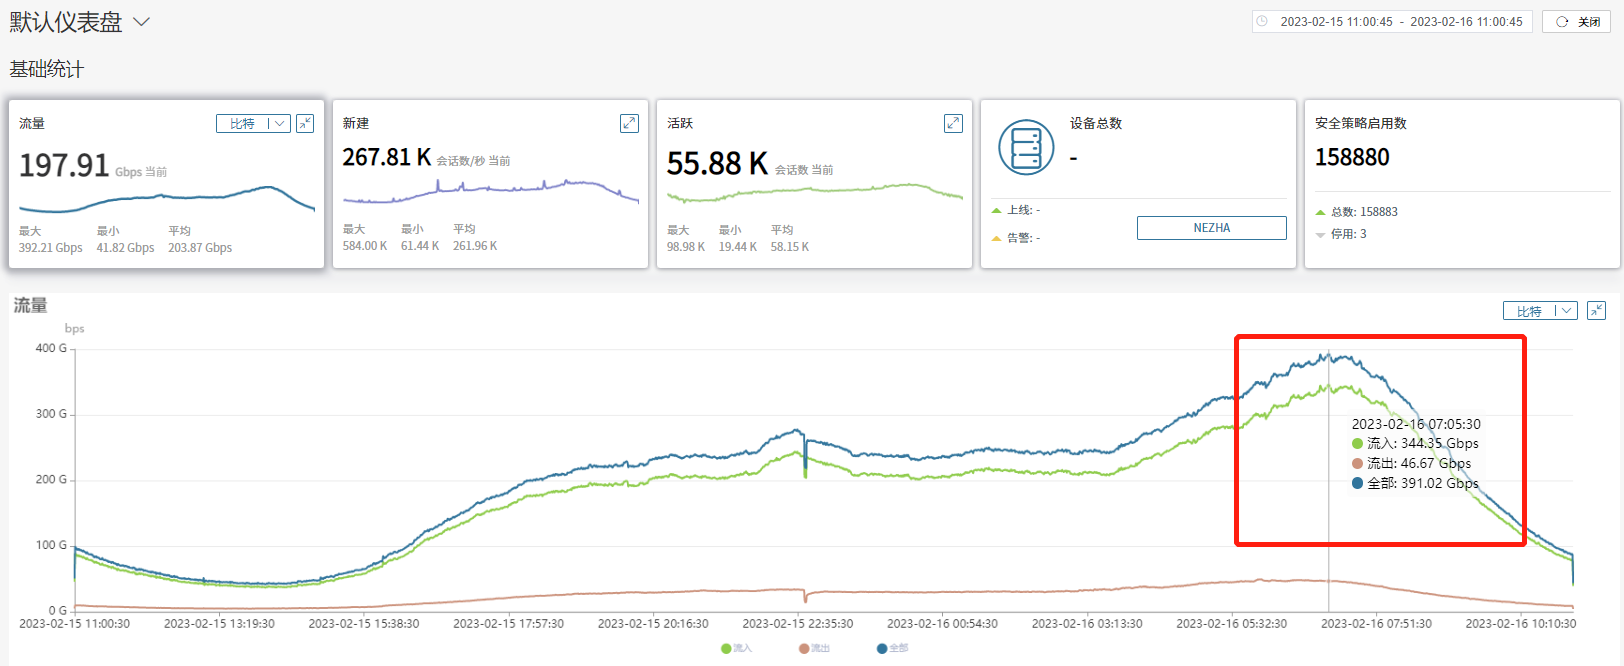Viewport: 1624px width, 666px height.
Task: Collapse the large 流量 chart panel
Action: (x=1596, y=311)
